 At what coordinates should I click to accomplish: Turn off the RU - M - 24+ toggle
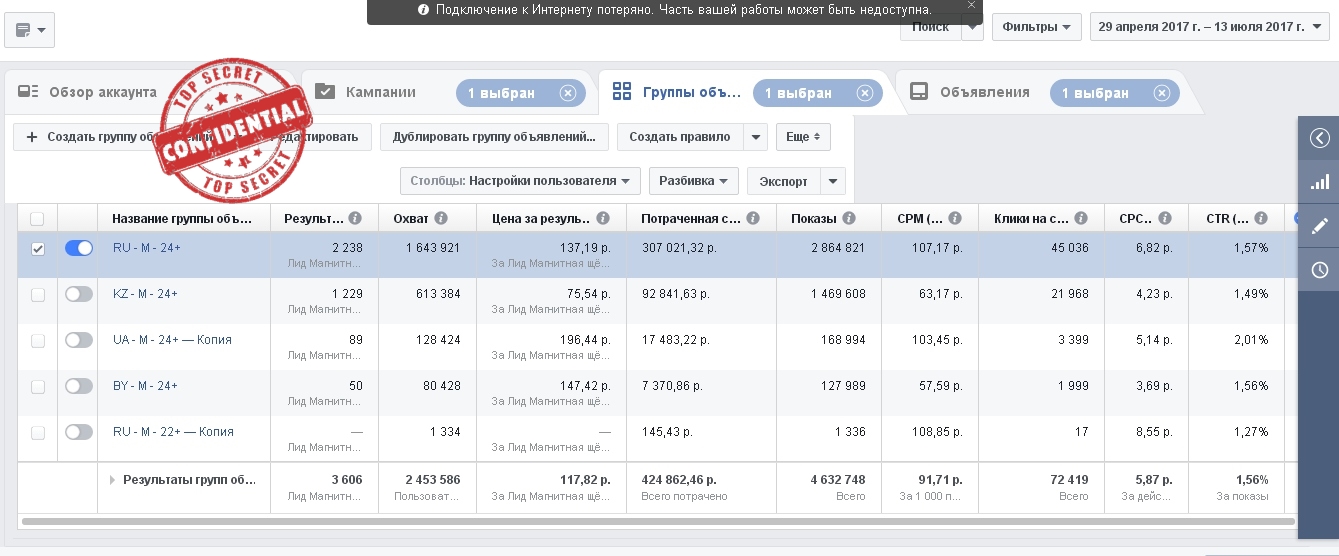coord(78,248)
